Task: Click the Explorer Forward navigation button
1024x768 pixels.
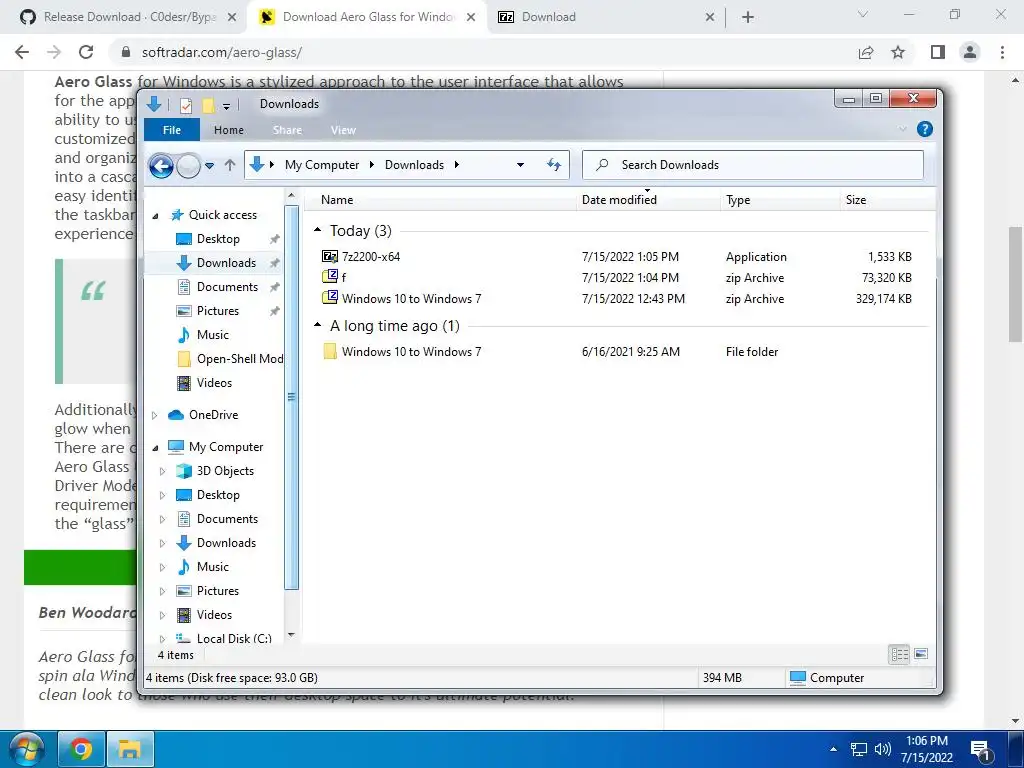Action: click(x=188, y=166)
